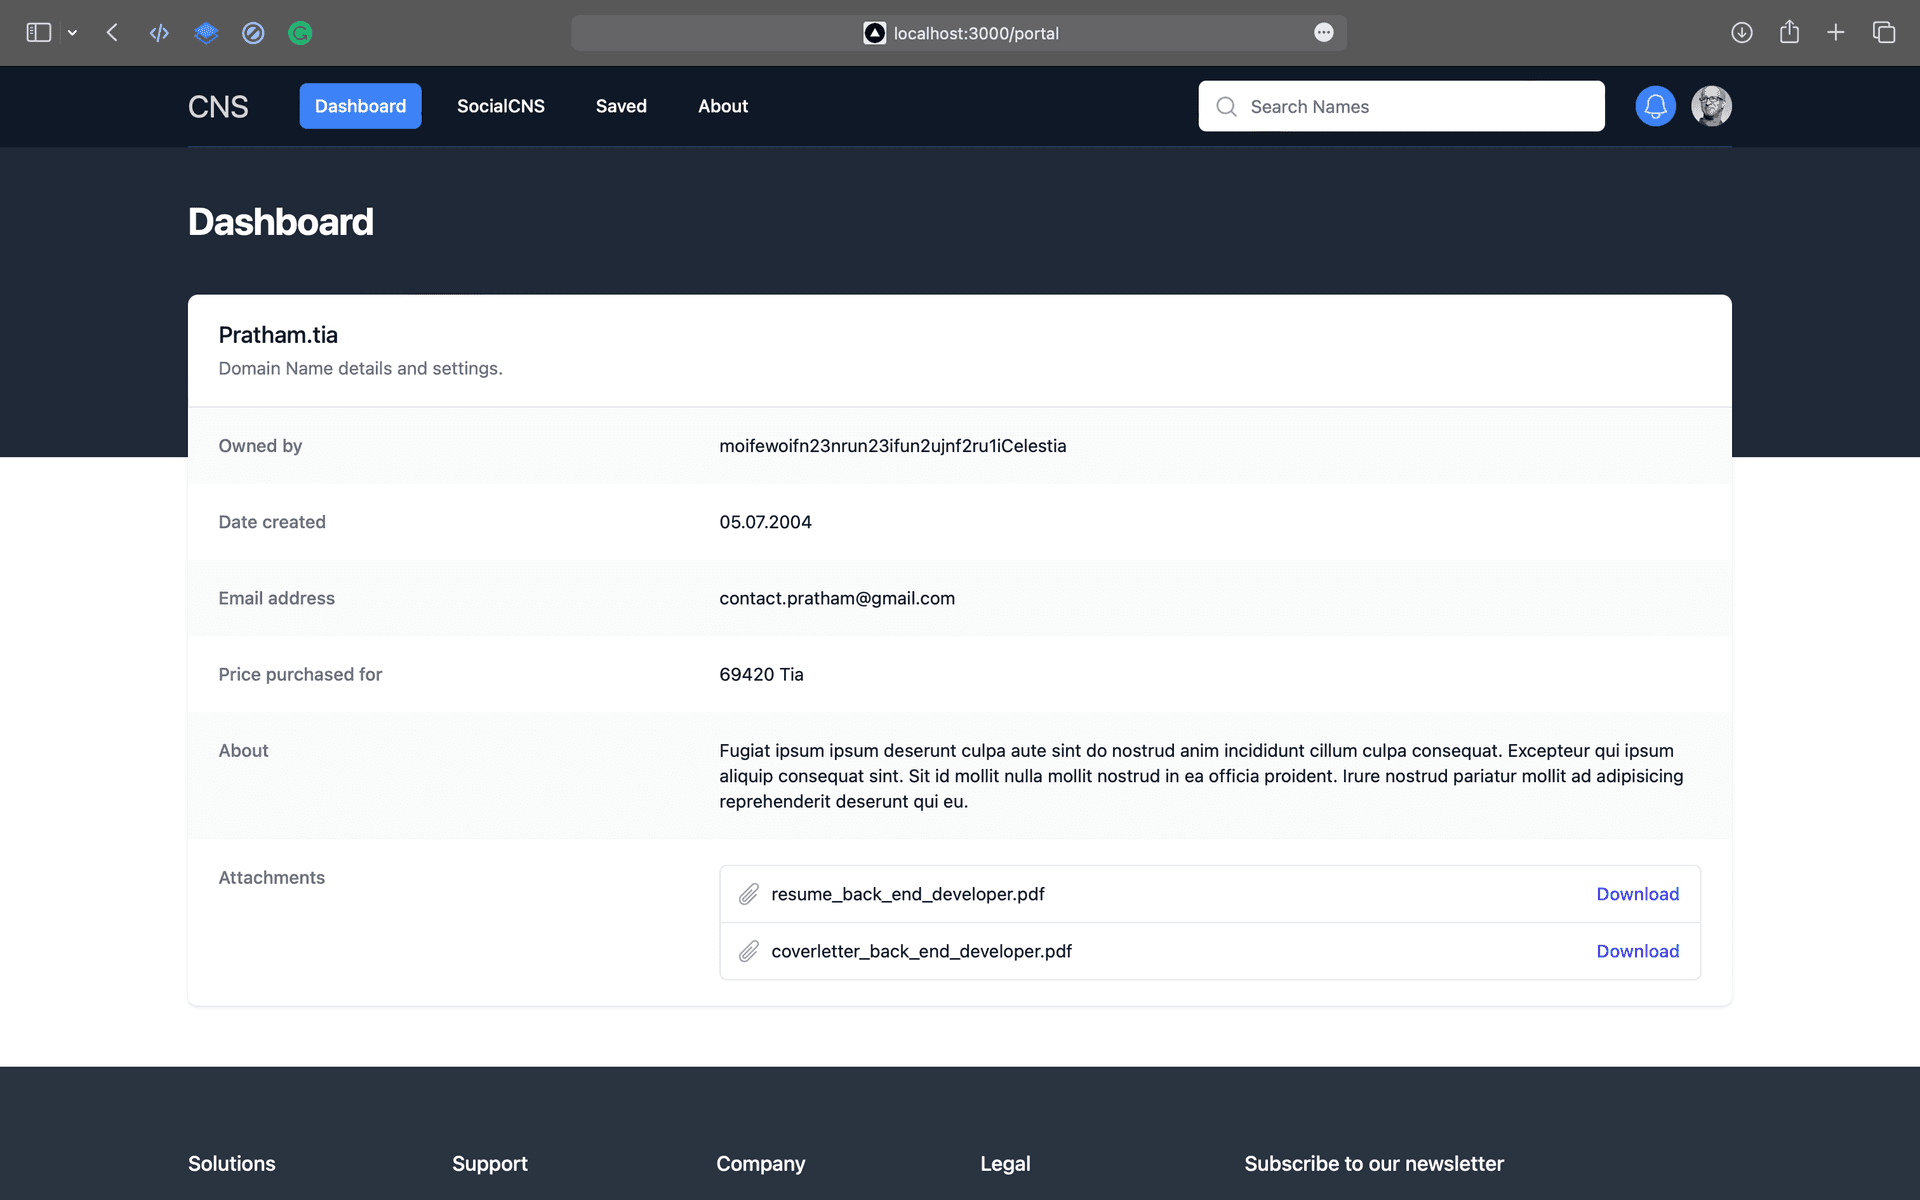Open the Downloads icon in the toolbar
The image size is (1920, 1200).
pyautogui.click(x=1741, y=33)
